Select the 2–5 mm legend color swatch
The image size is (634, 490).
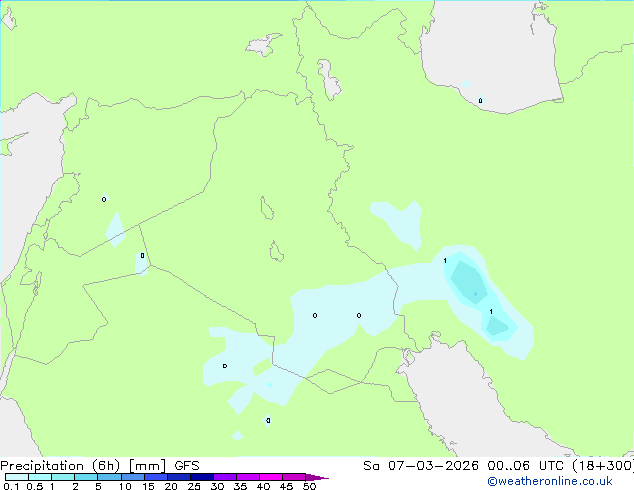pyautogui.click(x=86, y=477)
